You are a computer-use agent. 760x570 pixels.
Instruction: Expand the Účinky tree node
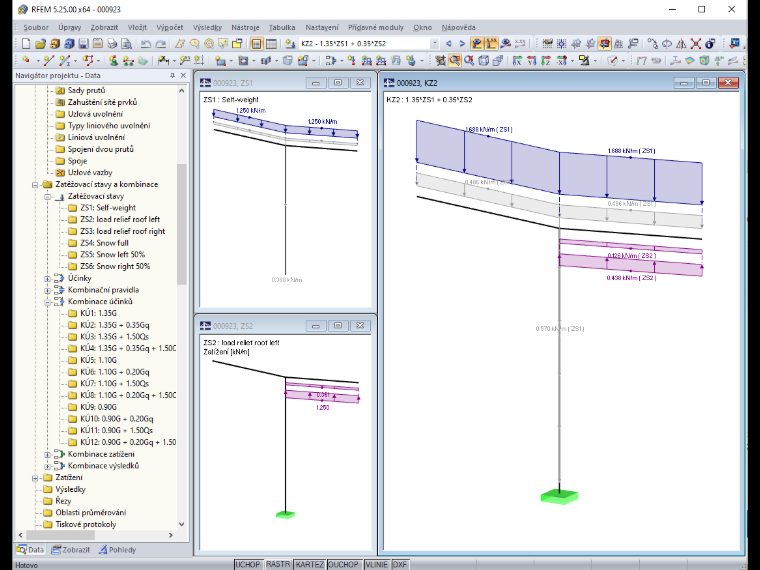click(x=48, y=279)
